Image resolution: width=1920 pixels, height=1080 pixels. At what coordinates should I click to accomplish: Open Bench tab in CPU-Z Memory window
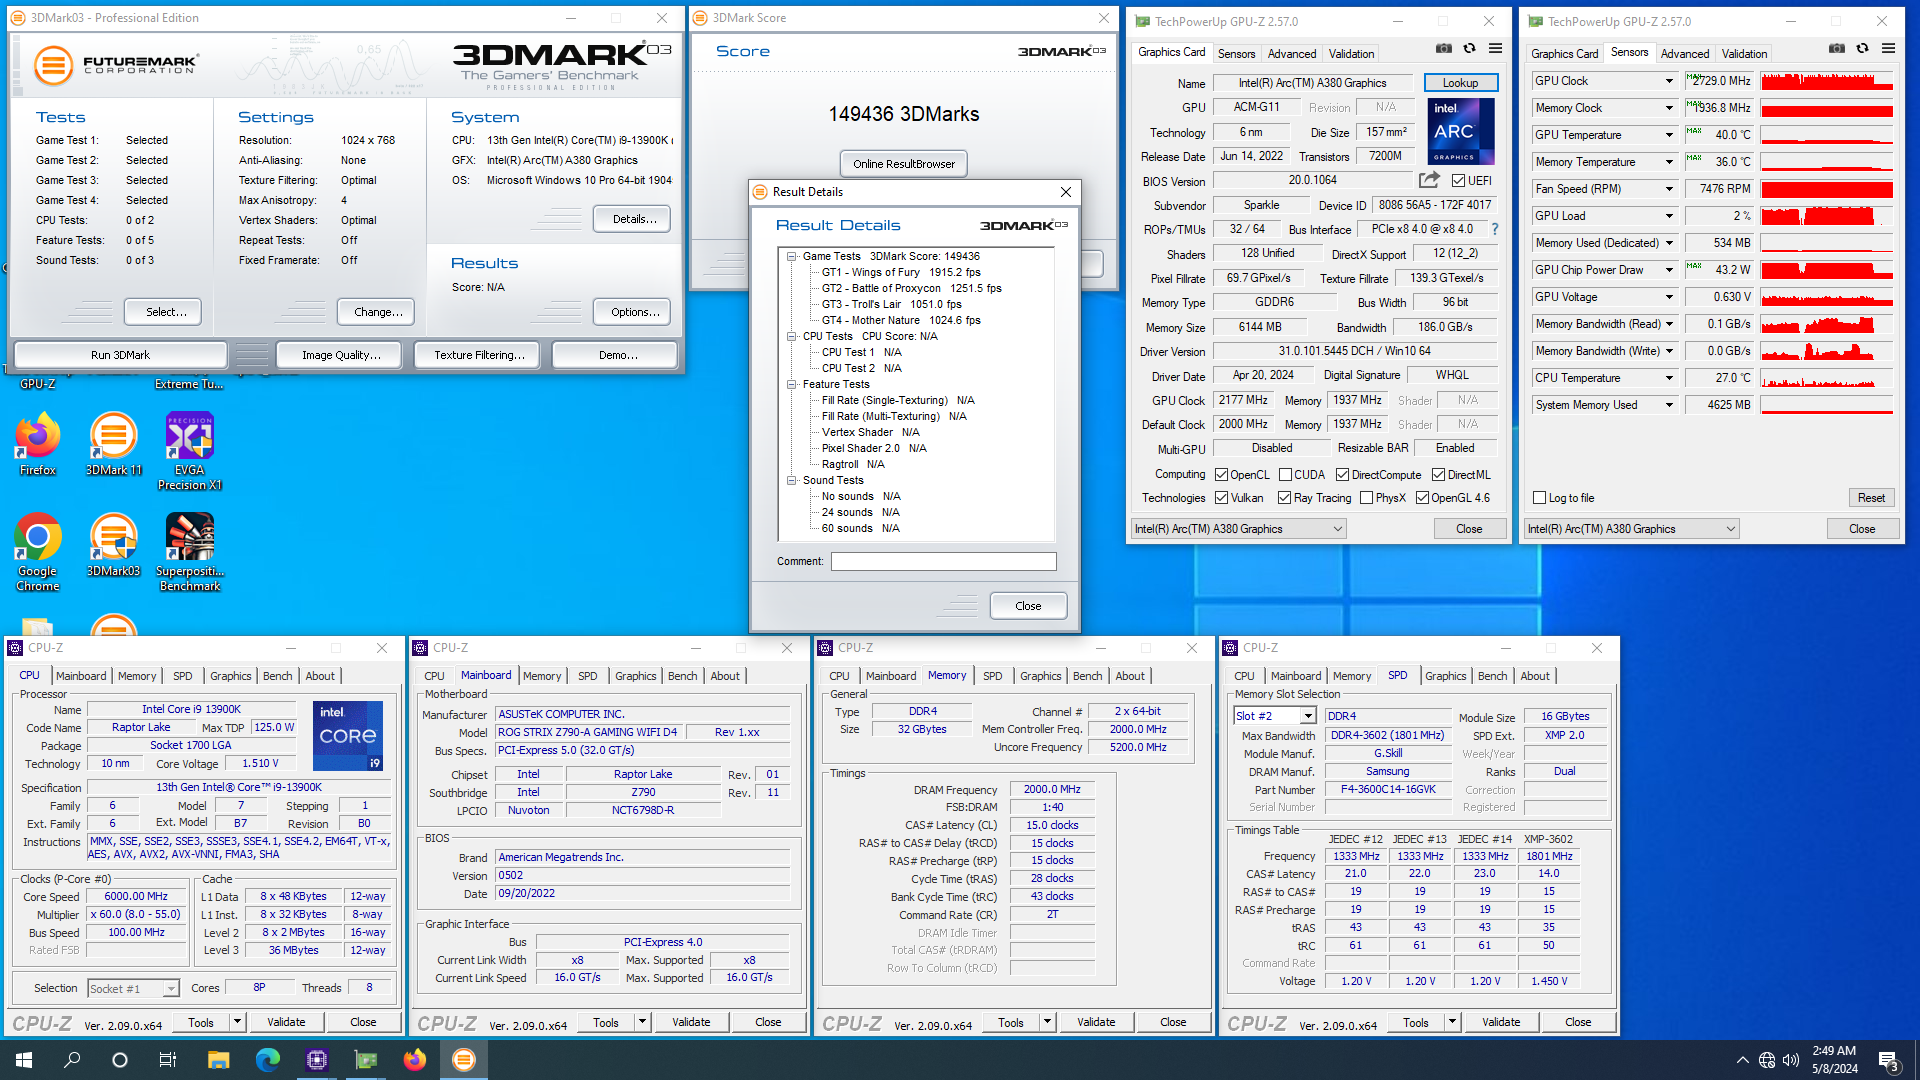pos(1087,676)
